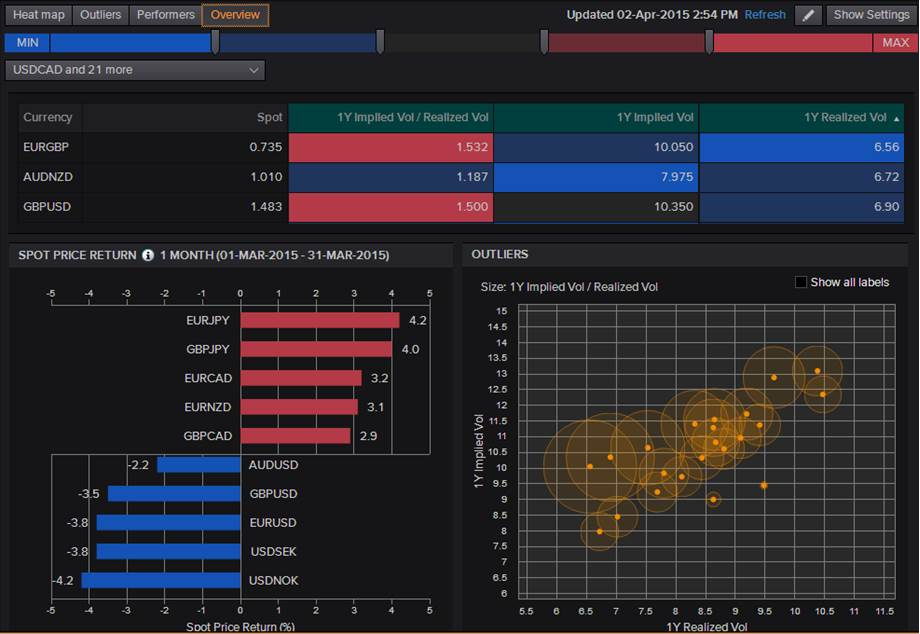The image size is (920, 634).
Task: Click the last slider handle near MAX
Action: [x=709, y=42]
